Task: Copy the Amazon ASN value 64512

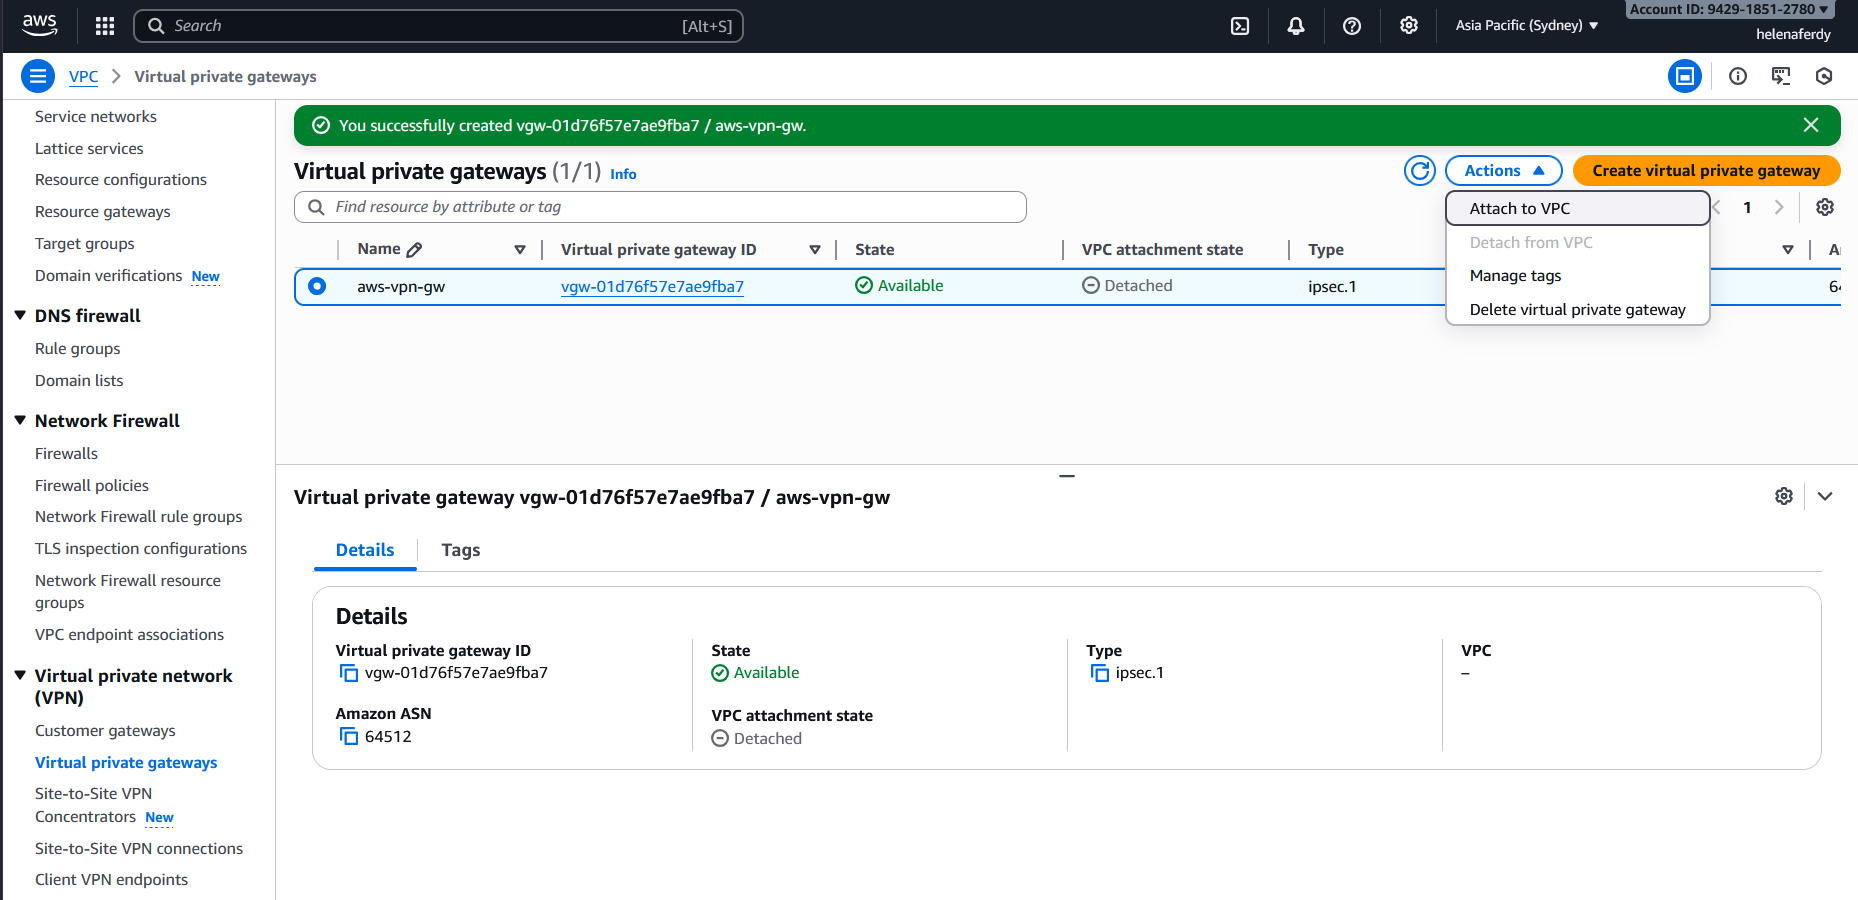Action: click(x=349, y=737)
